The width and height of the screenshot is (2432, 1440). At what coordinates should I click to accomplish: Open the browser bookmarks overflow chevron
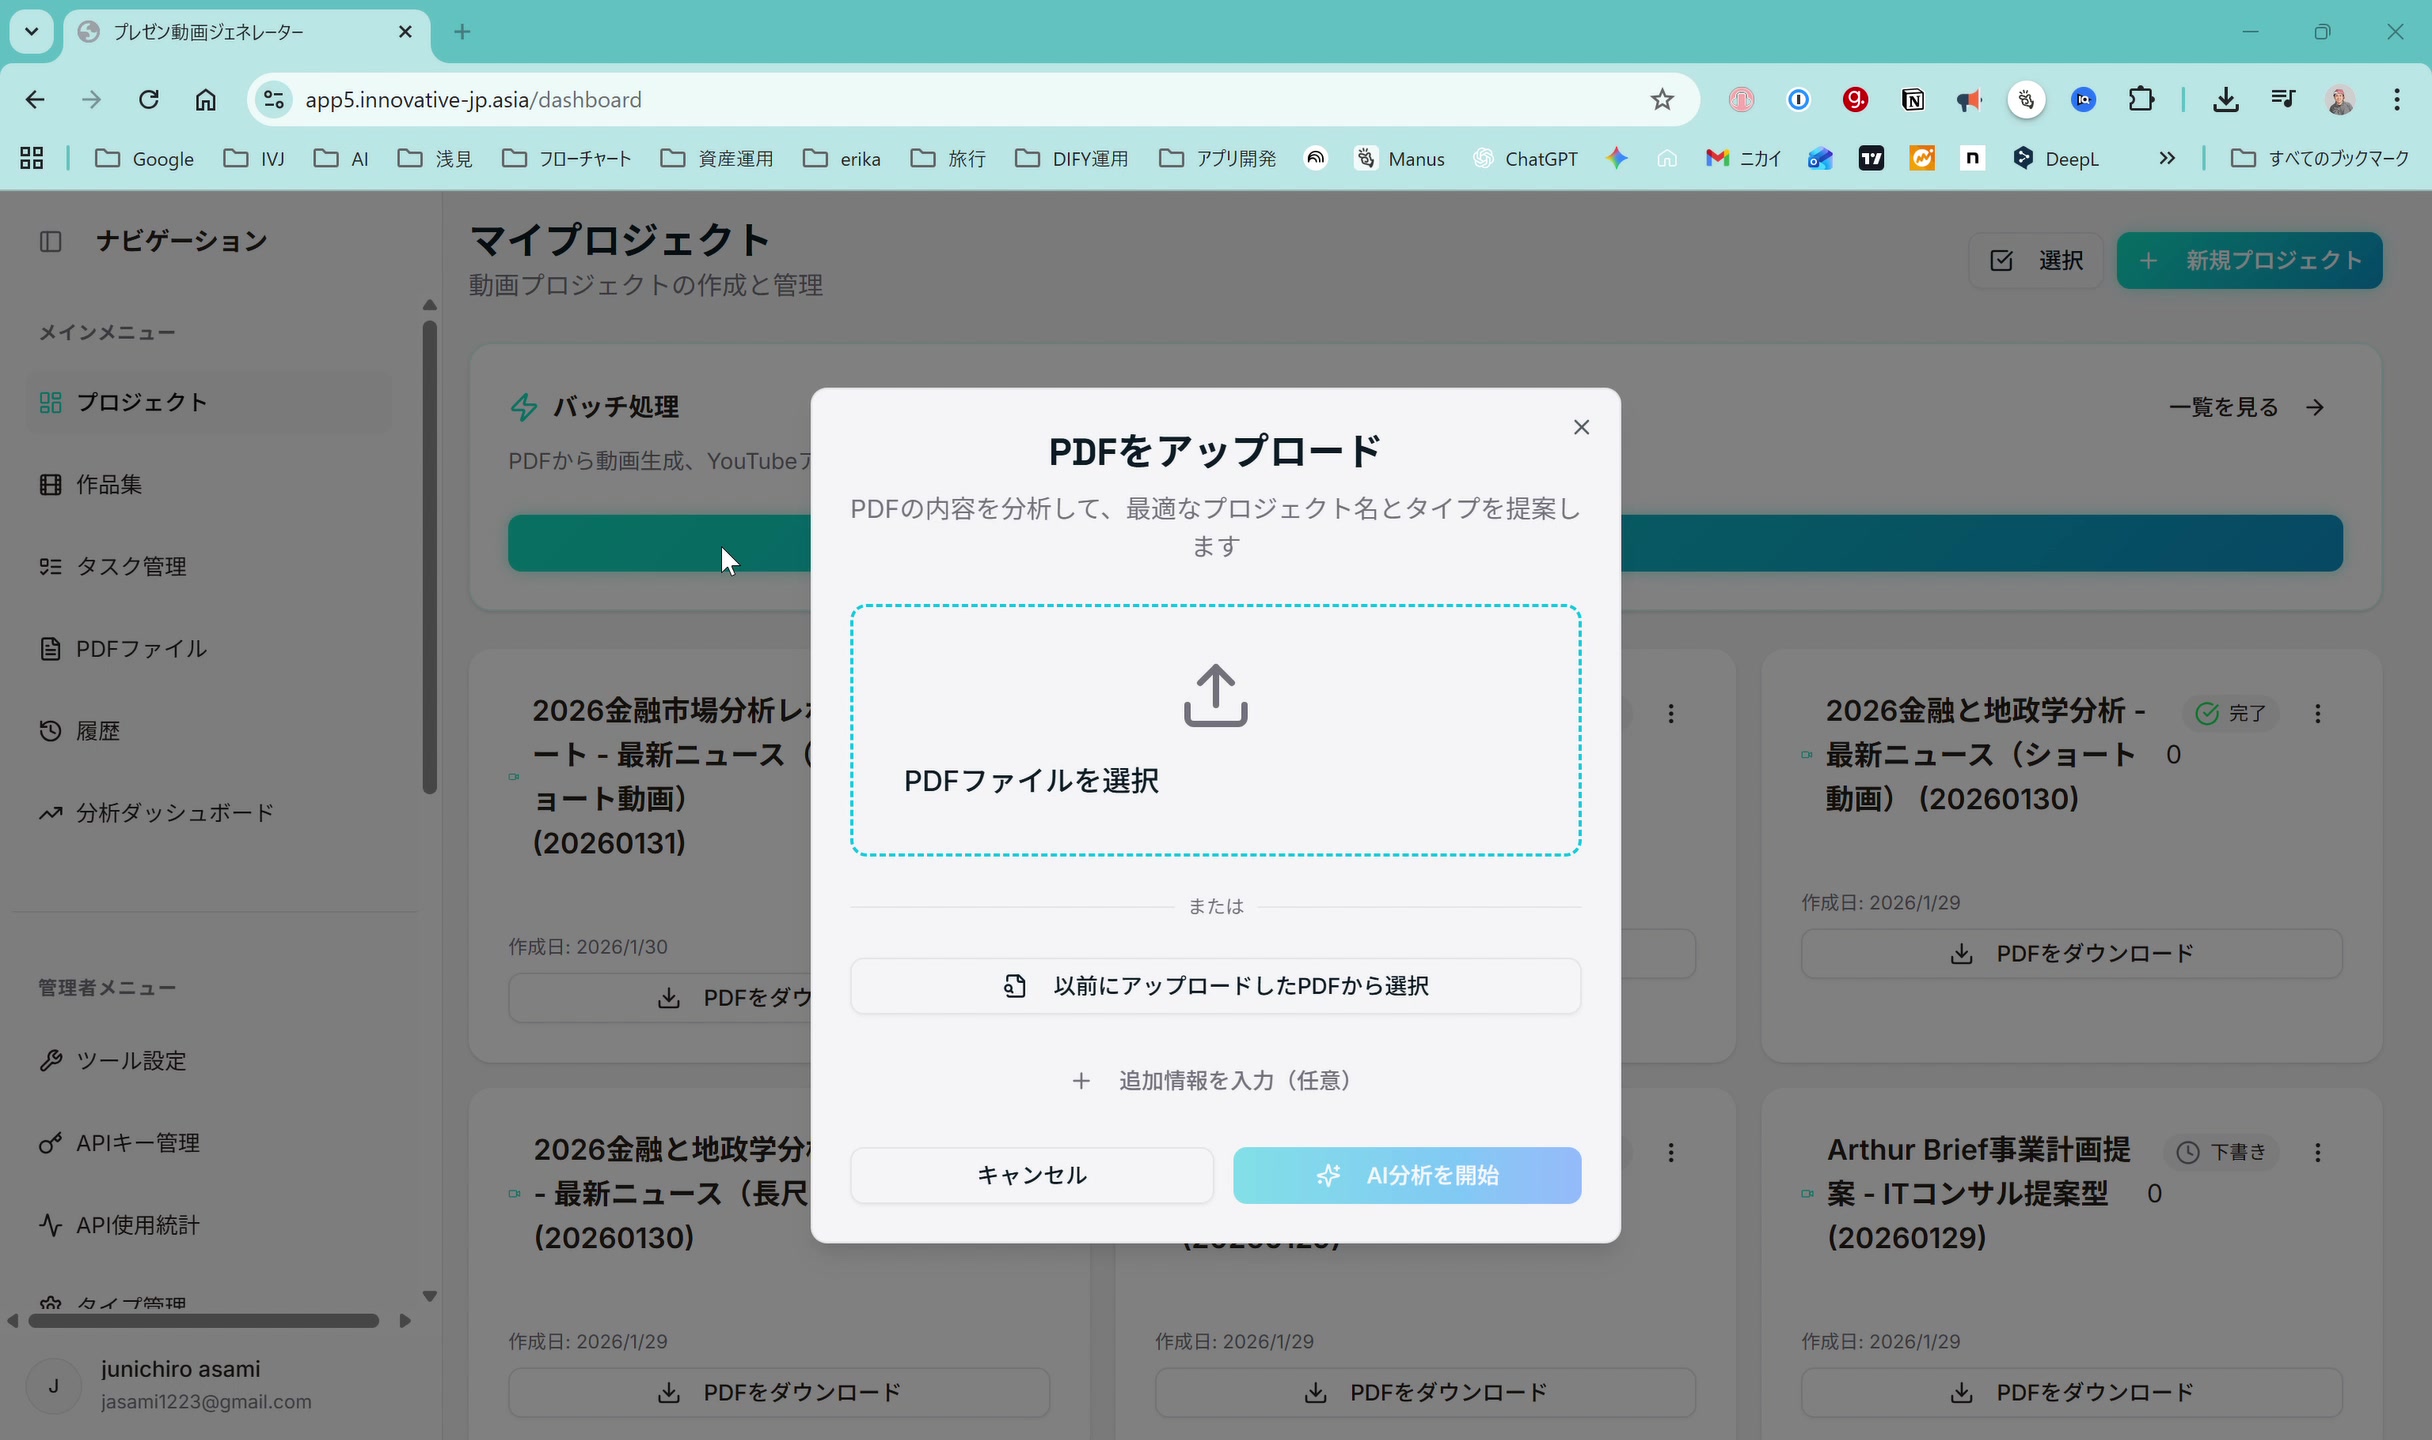pyautogui.click(x=2166, y=158)
